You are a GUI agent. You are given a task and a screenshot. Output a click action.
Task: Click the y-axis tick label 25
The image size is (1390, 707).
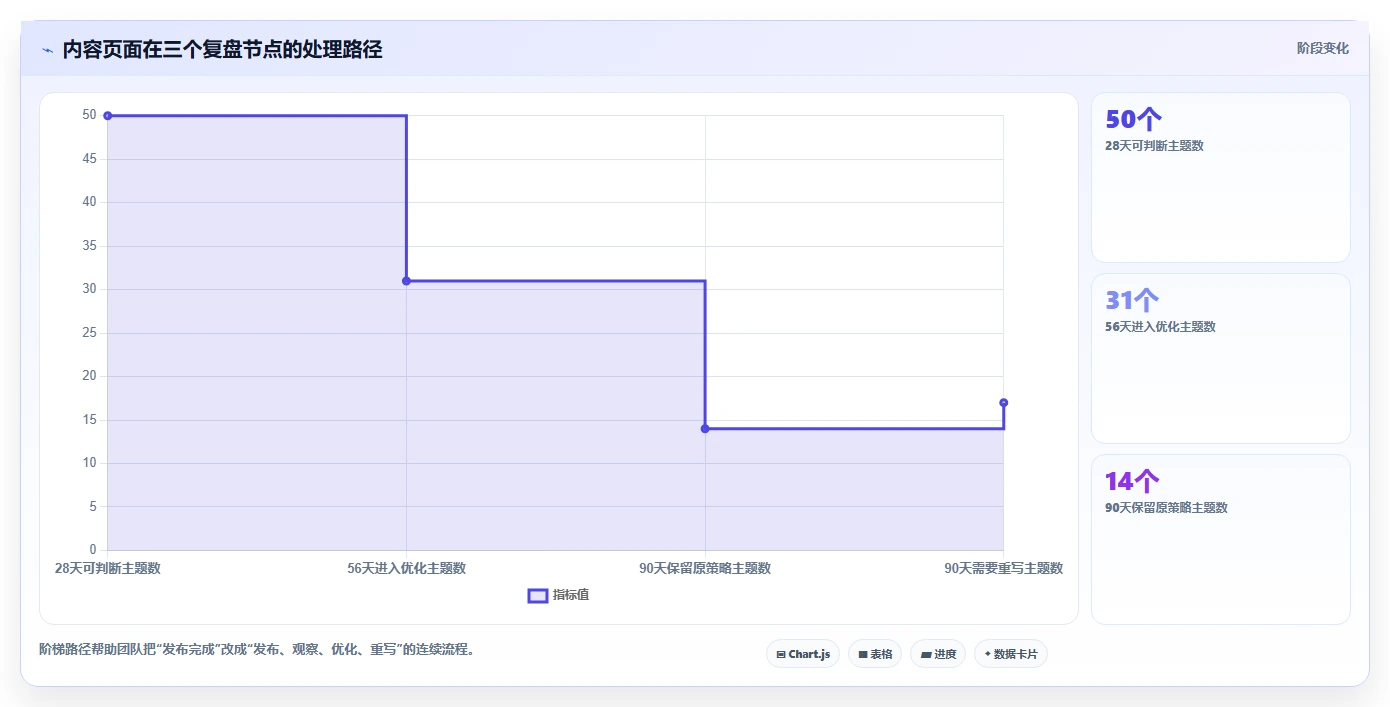point(90,333)
